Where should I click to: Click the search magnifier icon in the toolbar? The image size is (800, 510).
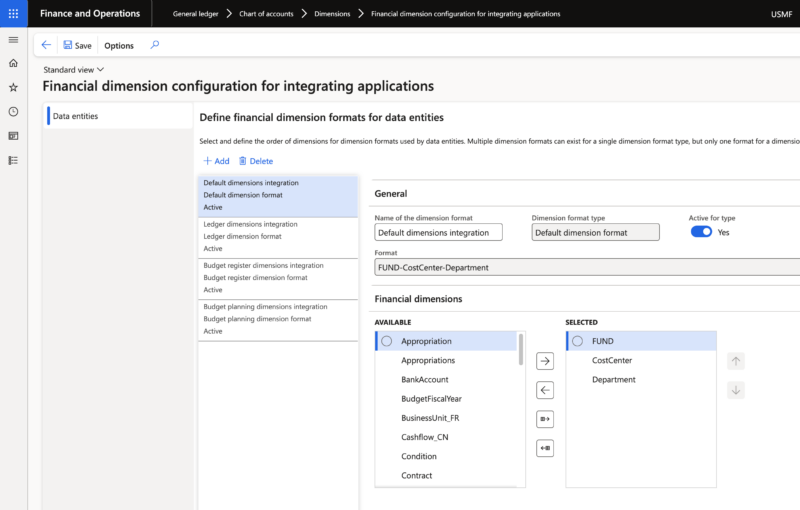(154, 45)
